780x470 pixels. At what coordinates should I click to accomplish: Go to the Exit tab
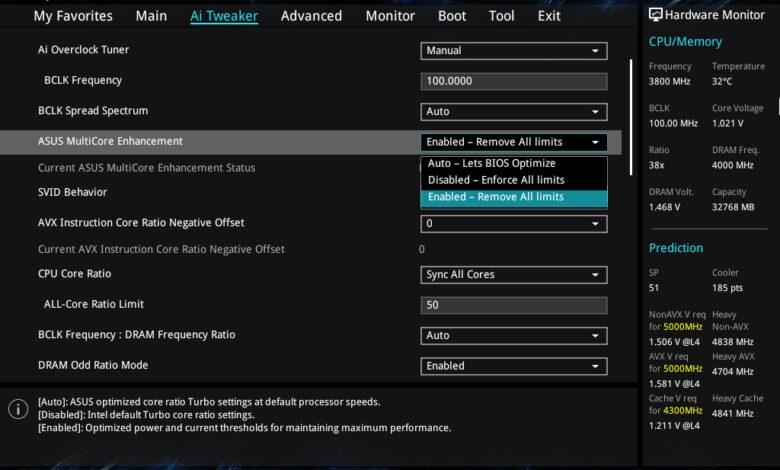tap(549, 16)
